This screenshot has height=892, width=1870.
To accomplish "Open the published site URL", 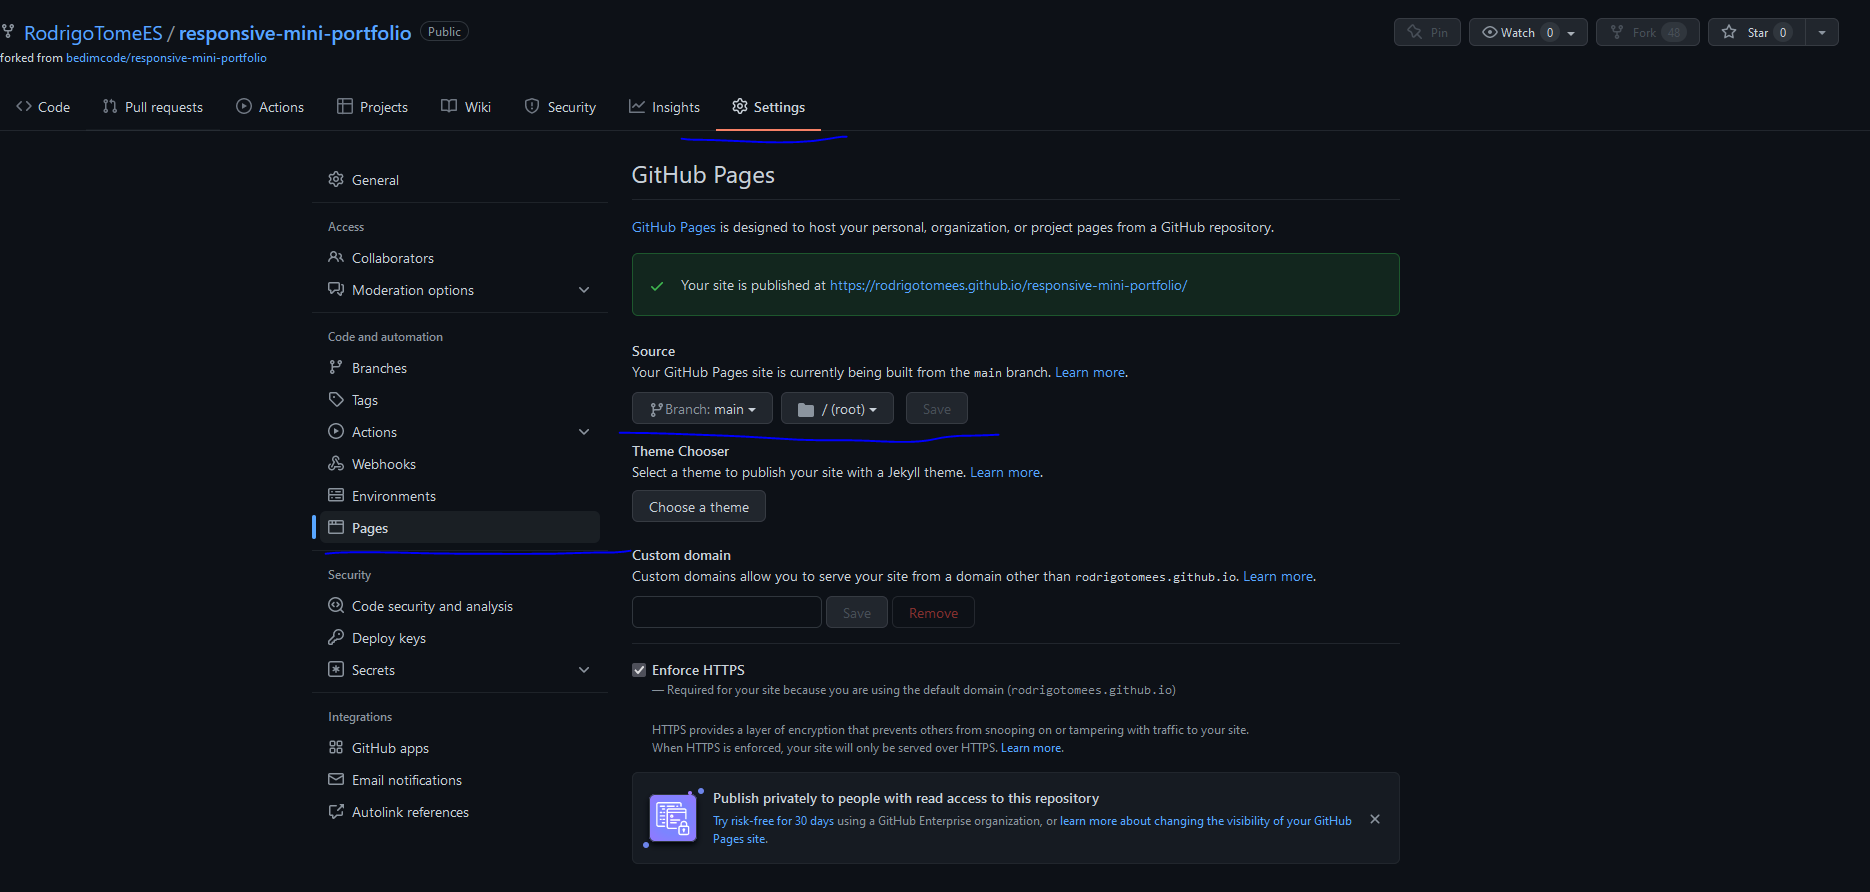I will (1009, 285).
